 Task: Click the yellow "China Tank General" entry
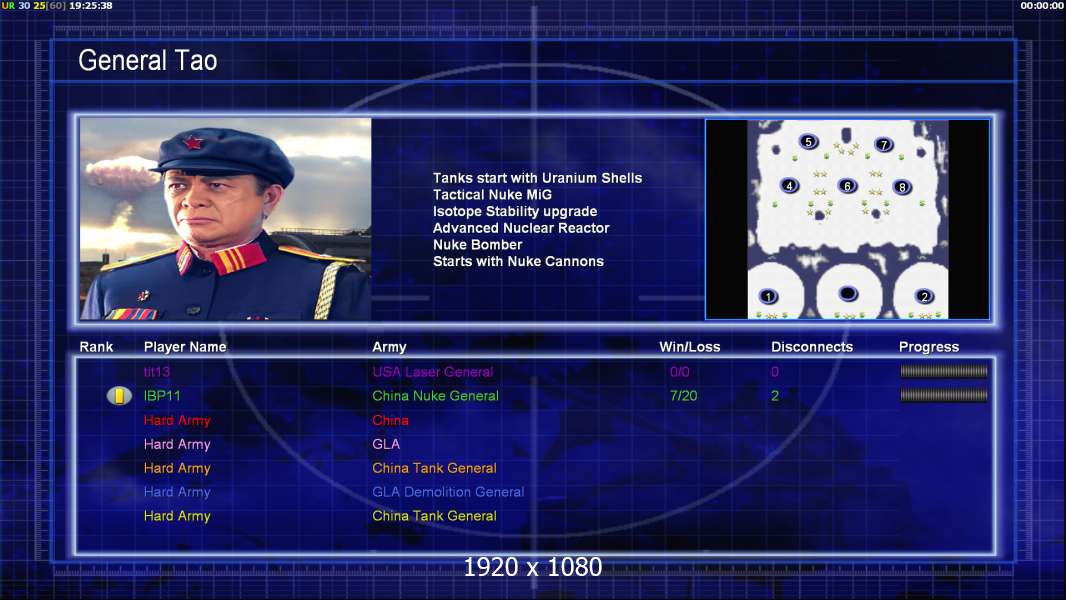pos(434,516)
